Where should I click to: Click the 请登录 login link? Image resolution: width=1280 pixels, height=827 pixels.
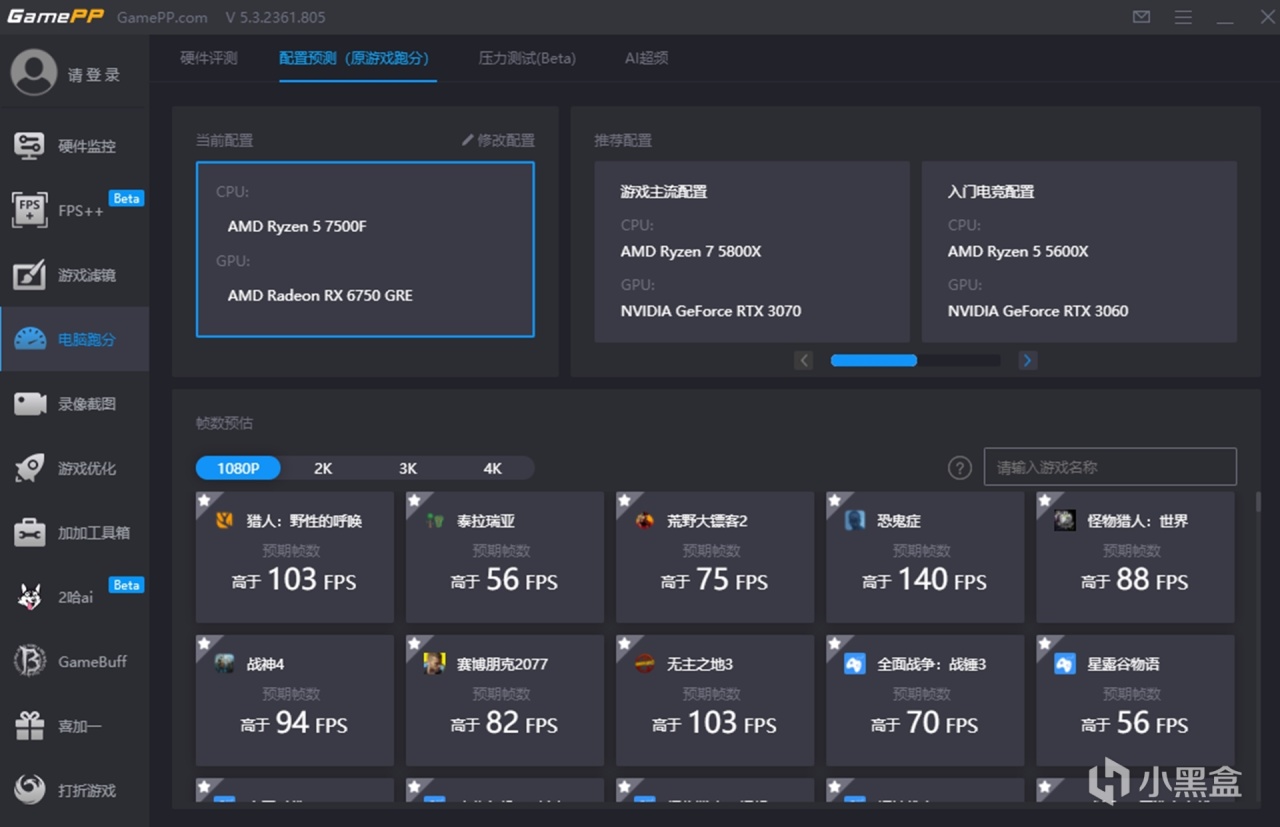94,75
